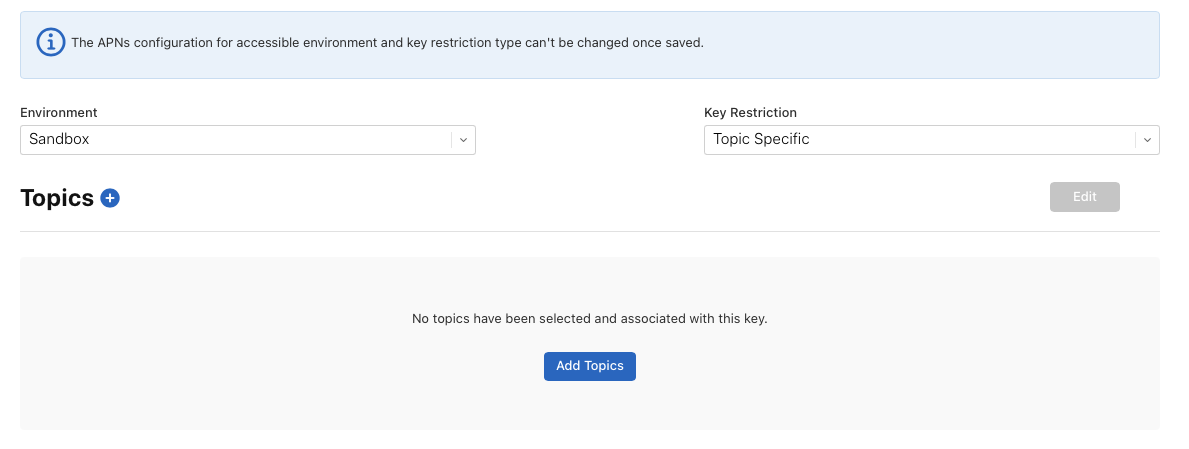
Task: Click the Sandbox value text
Action: tap(59, 140)
